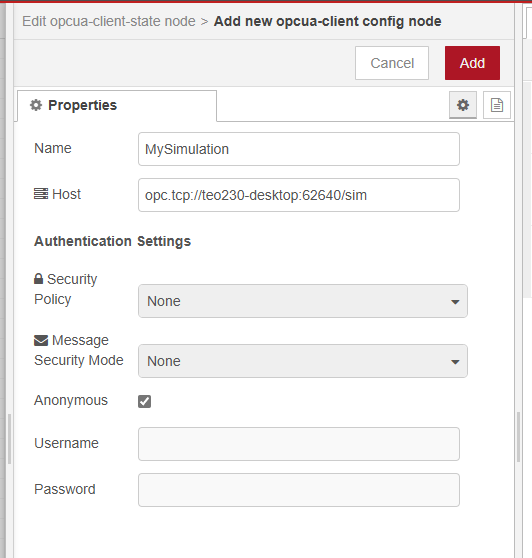Click the Message Security Mode envelope icon
Image resolution: width=532 pixels, height=558 pixels.
click(x=41, y=341)
